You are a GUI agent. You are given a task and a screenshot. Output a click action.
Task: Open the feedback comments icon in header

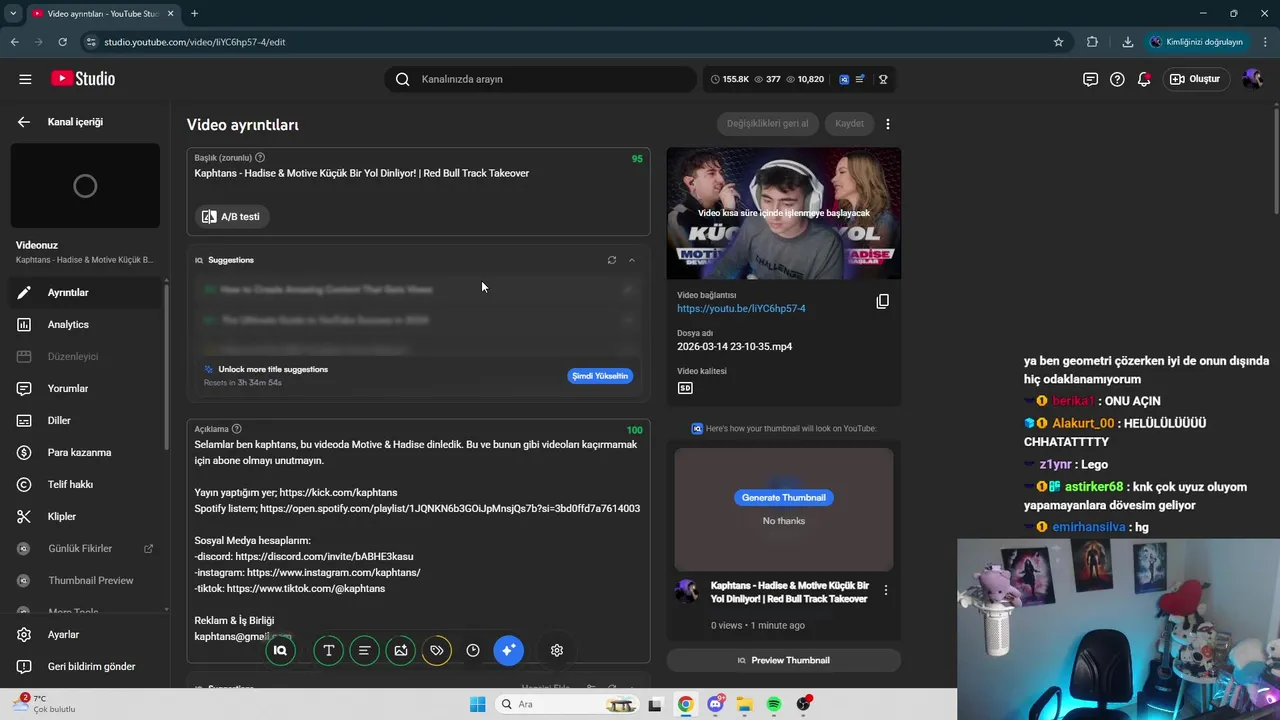pos(1090,79)
